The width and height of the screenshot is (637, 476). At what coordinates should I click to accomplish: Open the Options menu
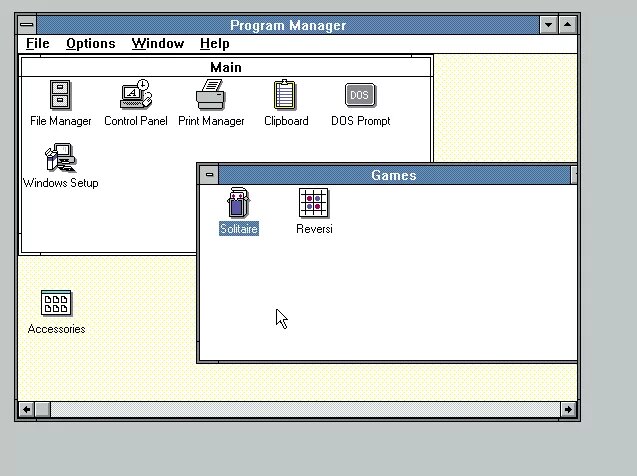click(x=91, y=43)
